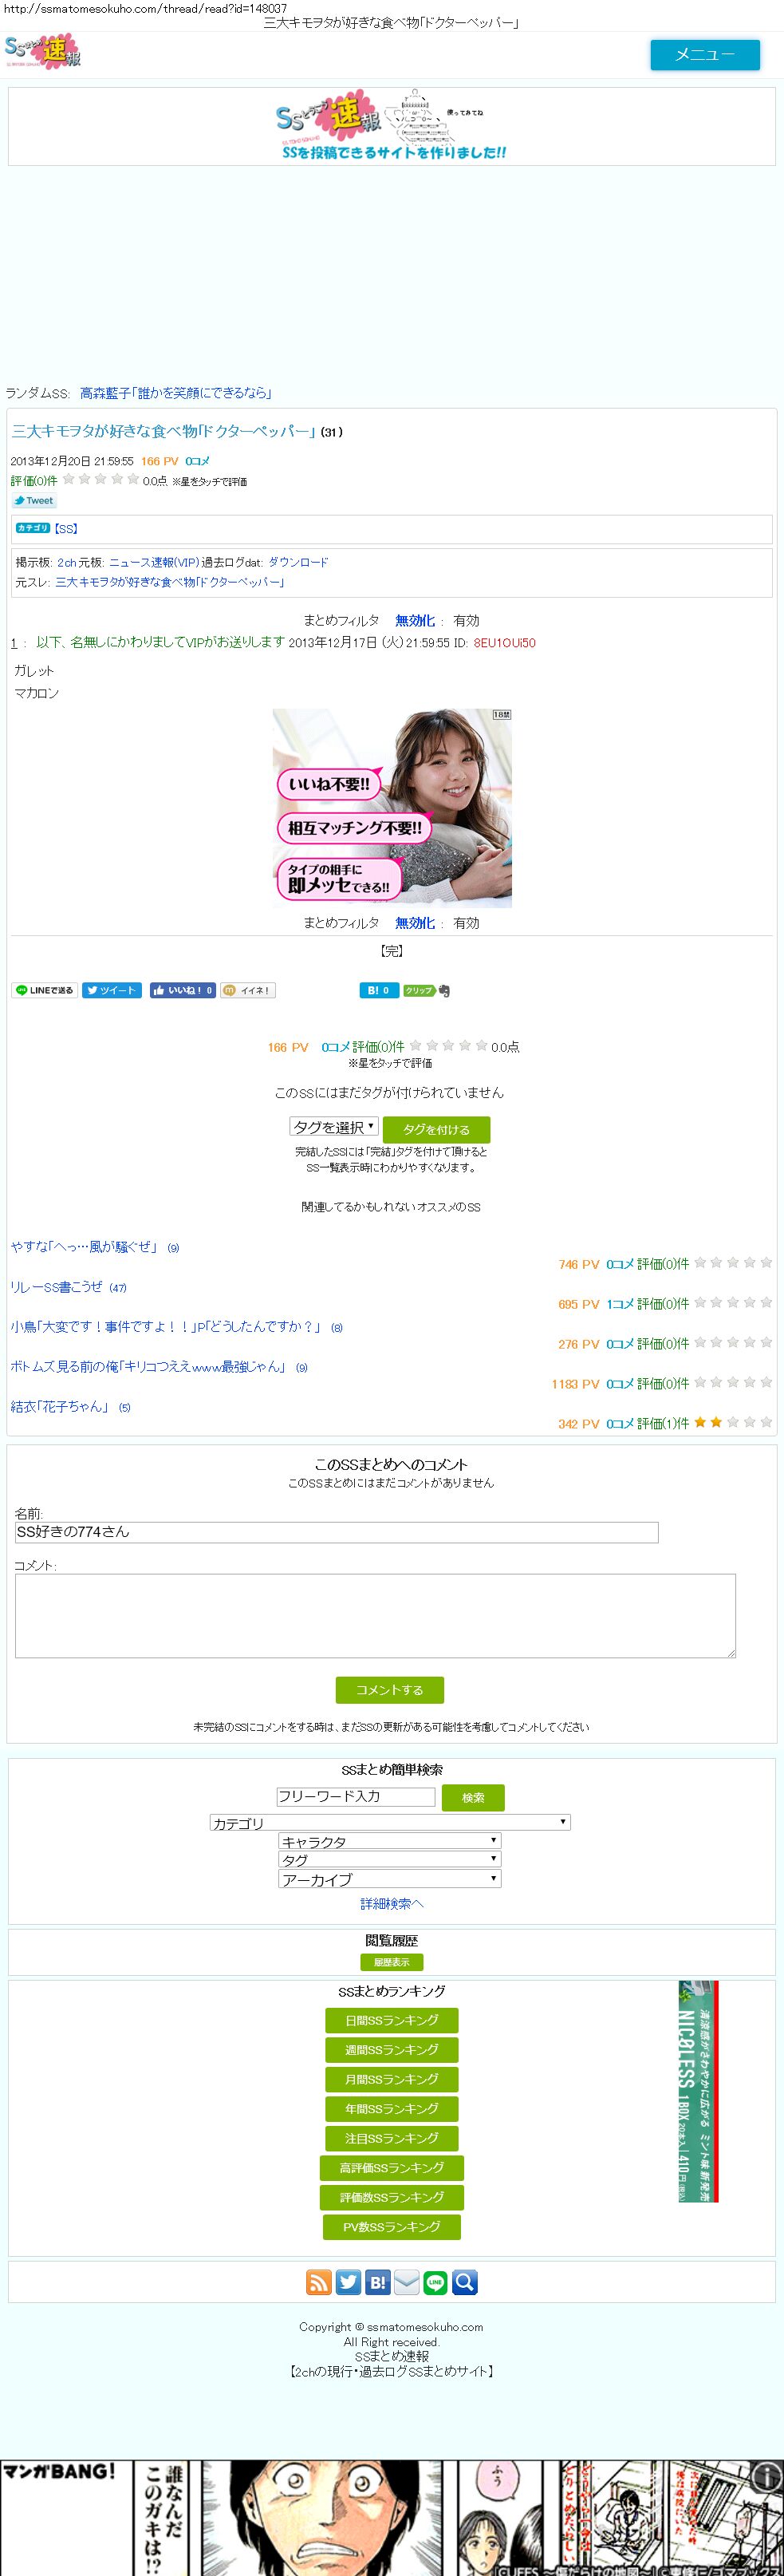Switch lower まとめフィルタ to 無効化
This screenshot has height=2576, width=784.
click(x=415, y=923)
